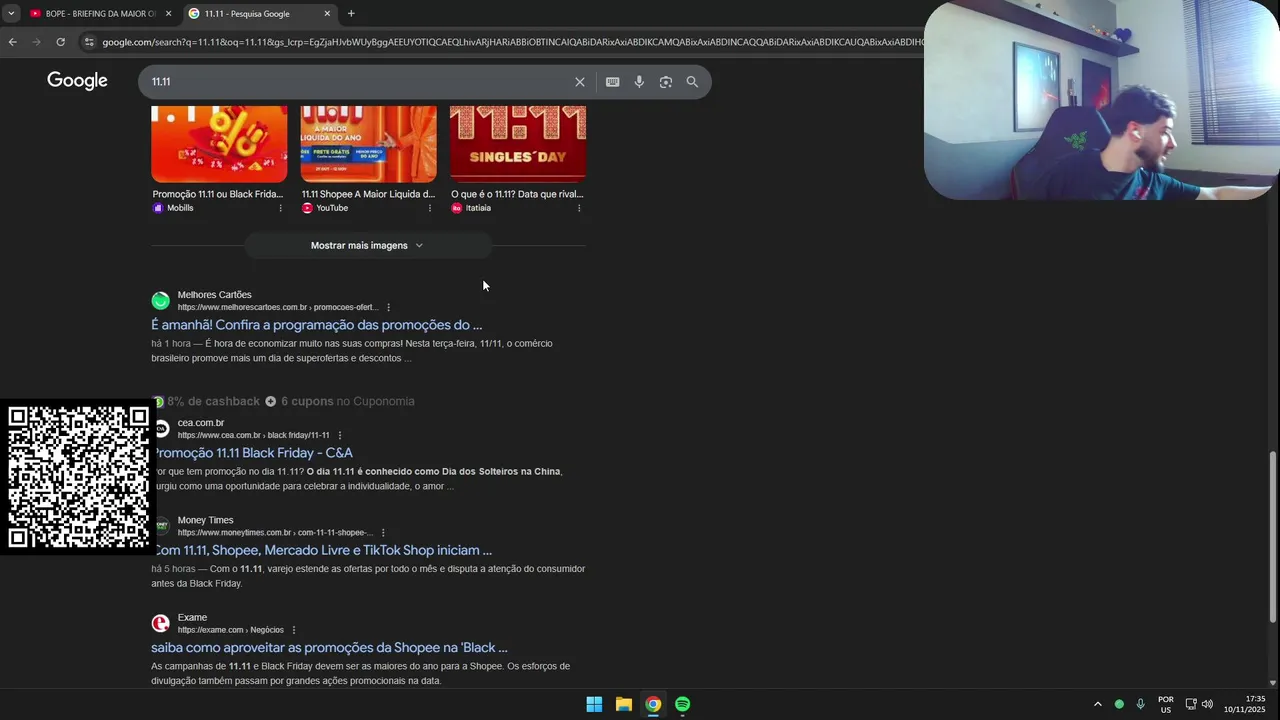
Task: Open the on-screen keyboard input tool
Action: click(x=612, y=82)
